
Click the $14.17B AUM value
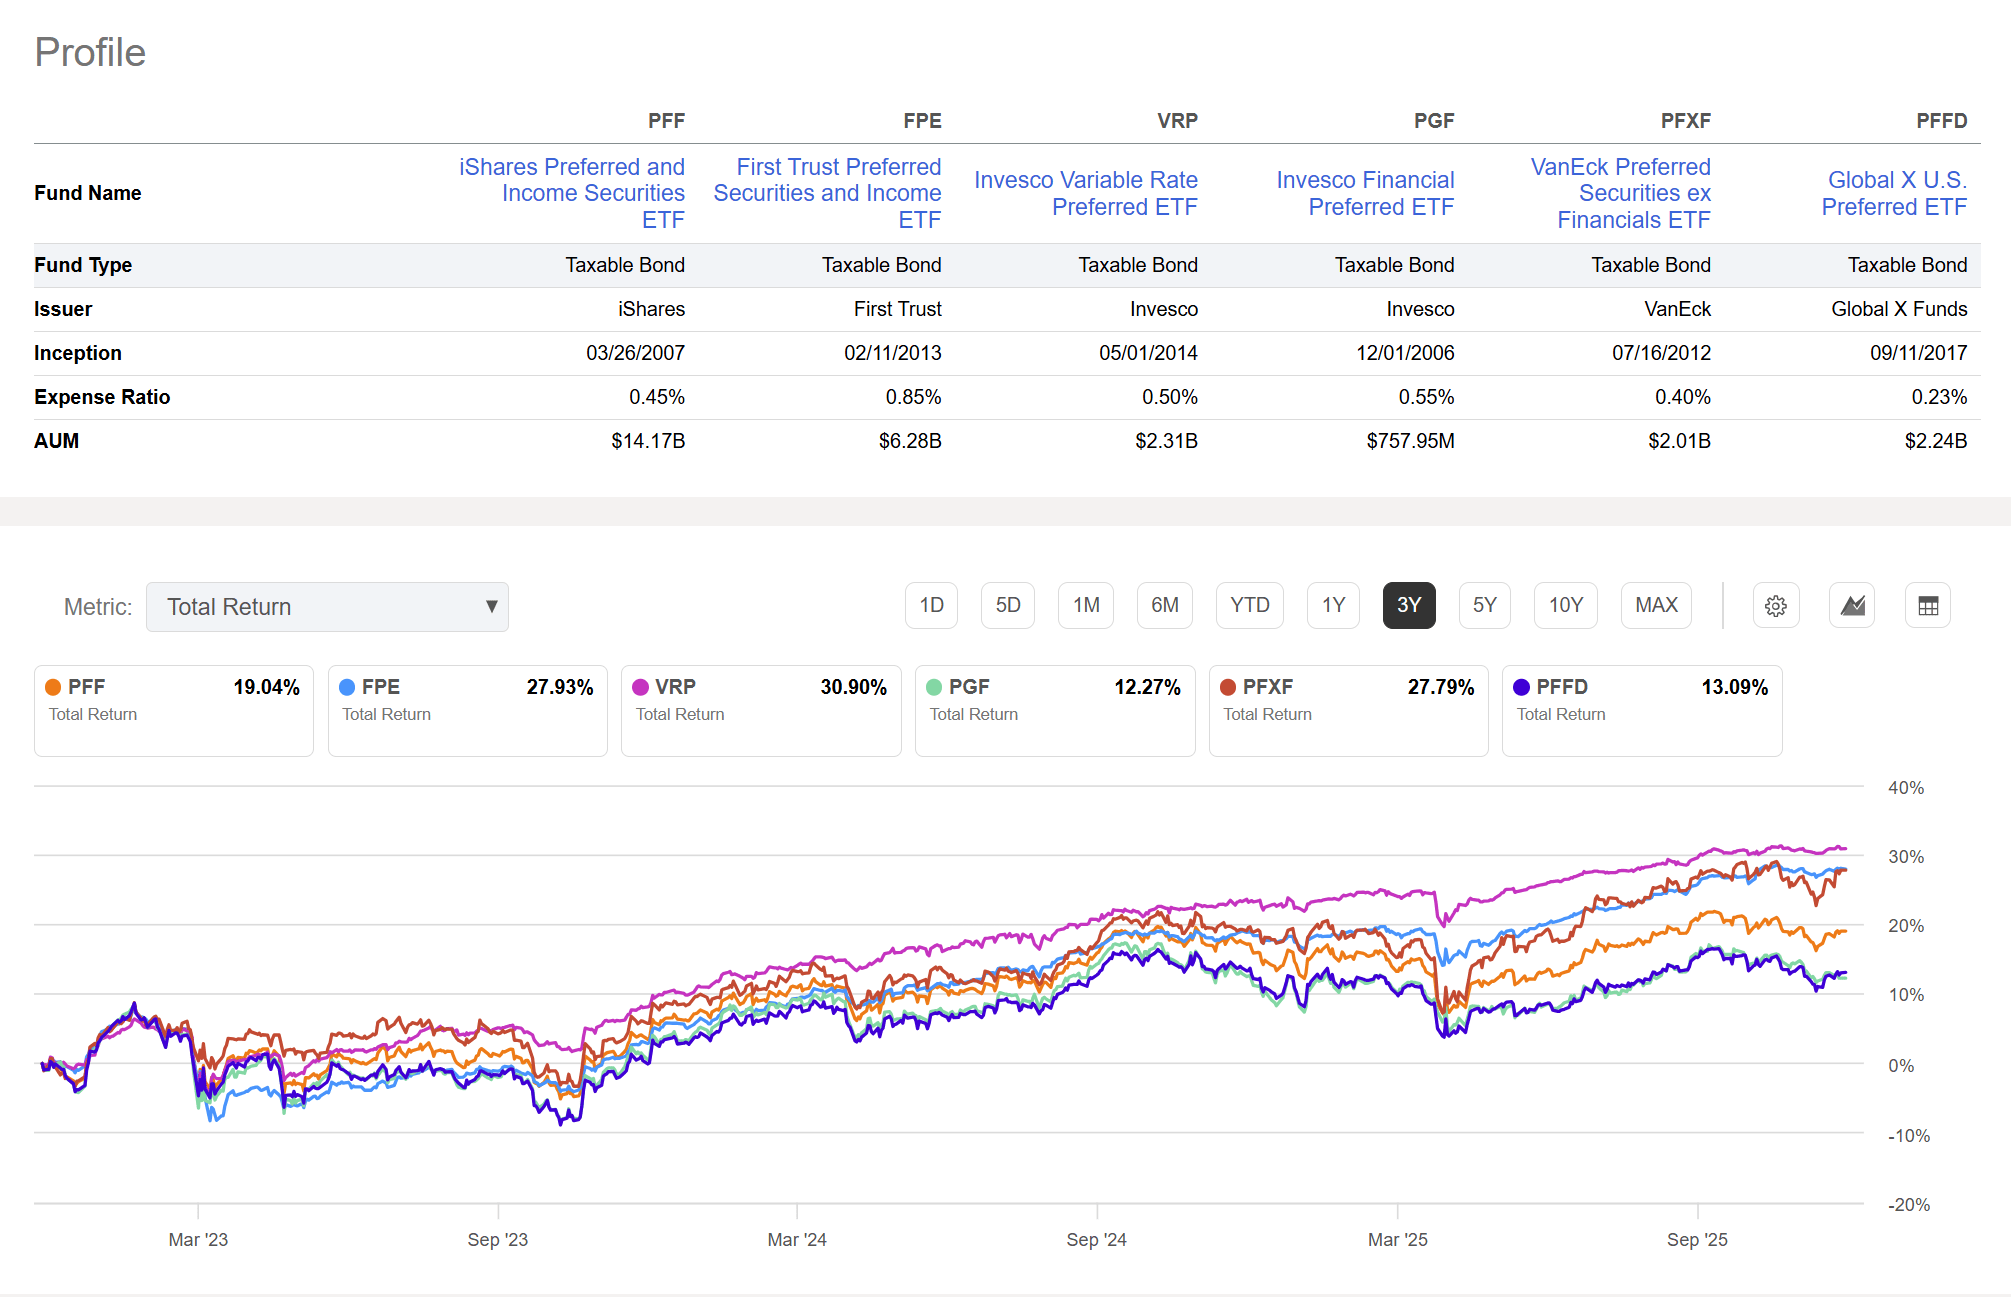[x=648, y=441]
